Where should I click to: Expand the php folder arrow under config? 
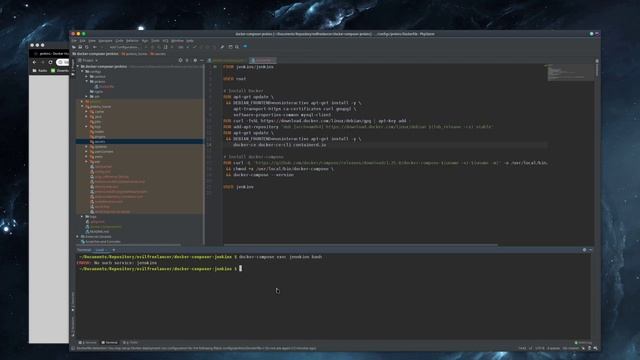87,96
